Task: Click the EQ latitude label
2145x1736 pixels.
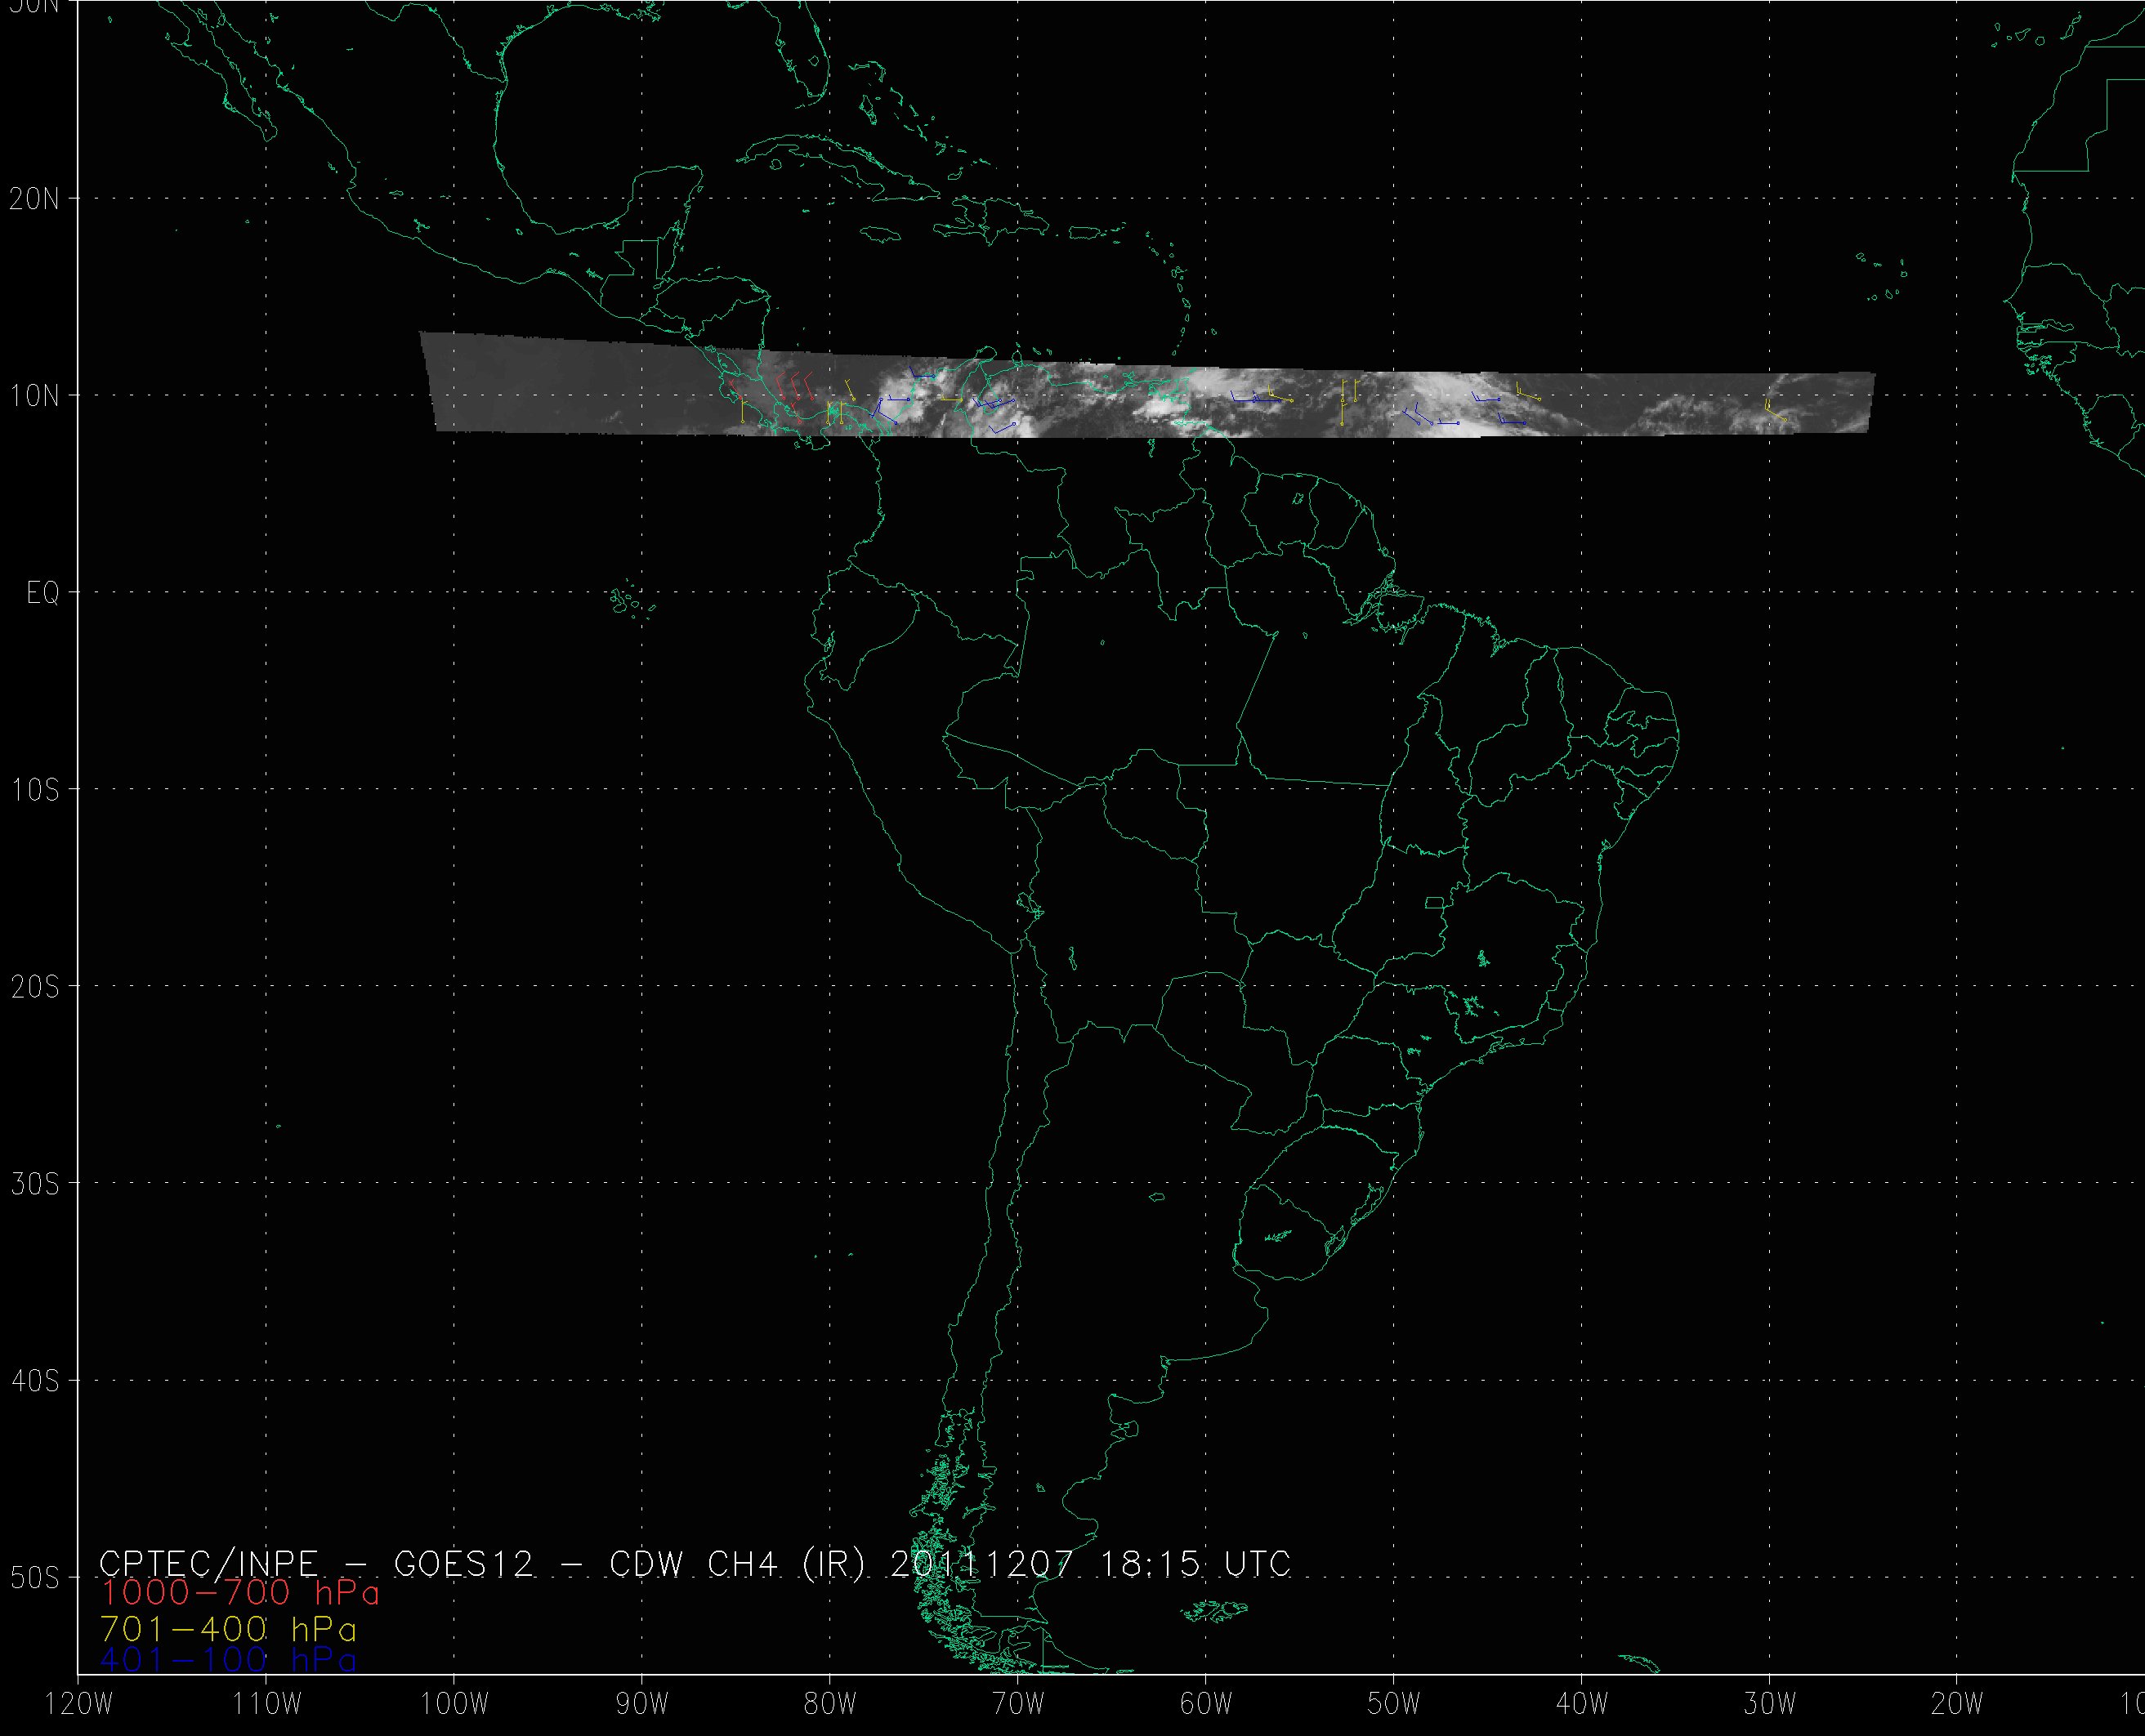Action: [43, 594]
